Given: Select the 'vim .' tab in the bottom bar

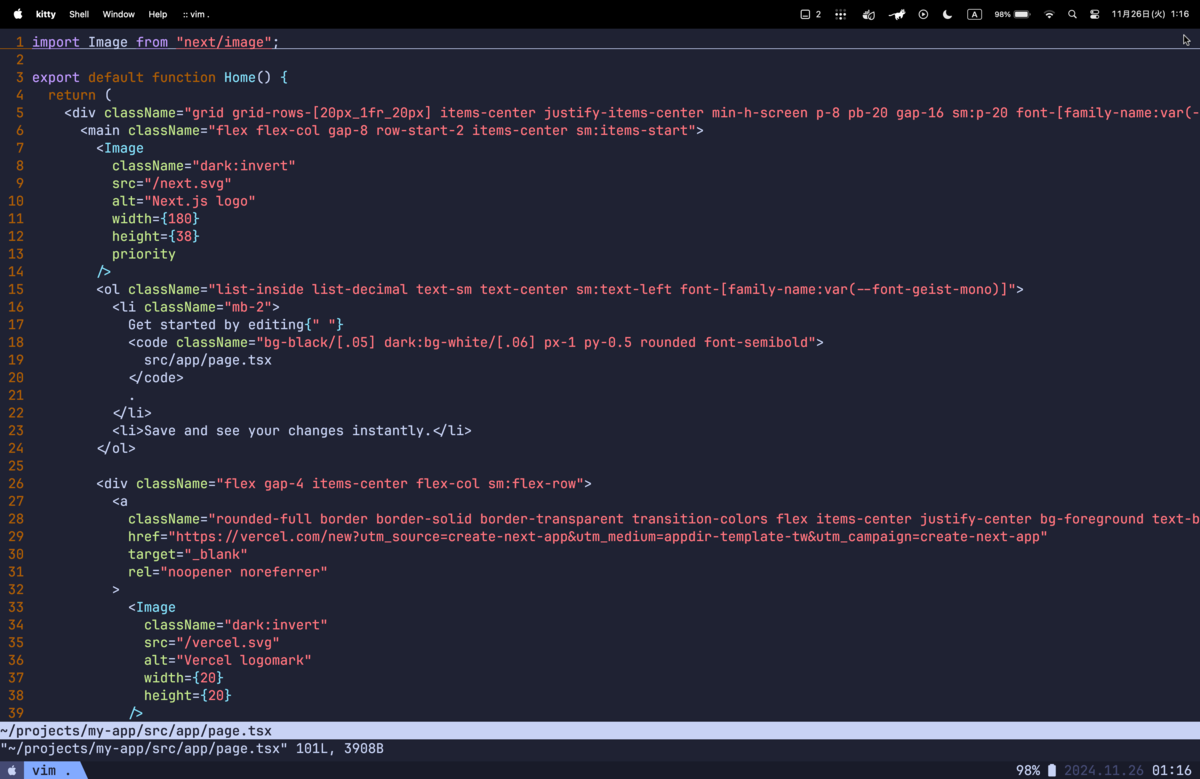Looking at the screenshot, I should tap(52, 770).
